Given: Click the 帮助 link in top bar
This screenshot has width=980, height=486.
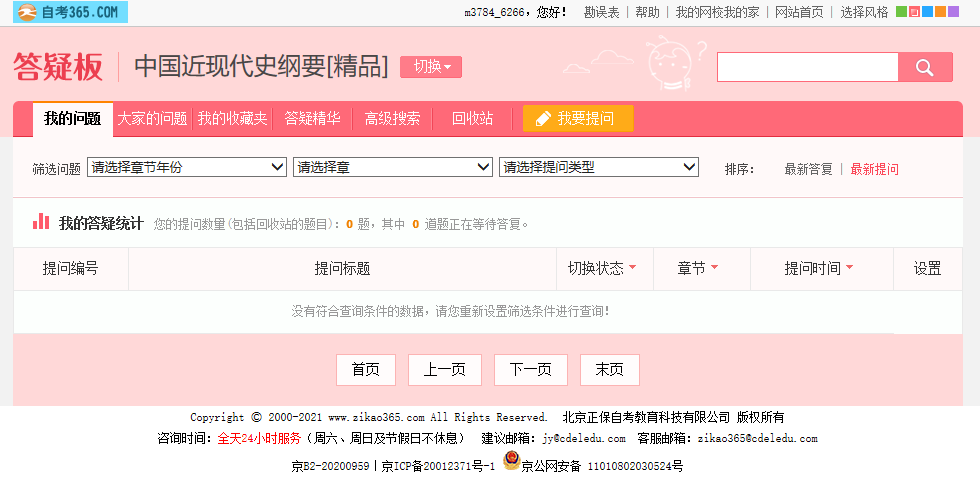Looking at the screenshot, I should [x=647, y=12].
